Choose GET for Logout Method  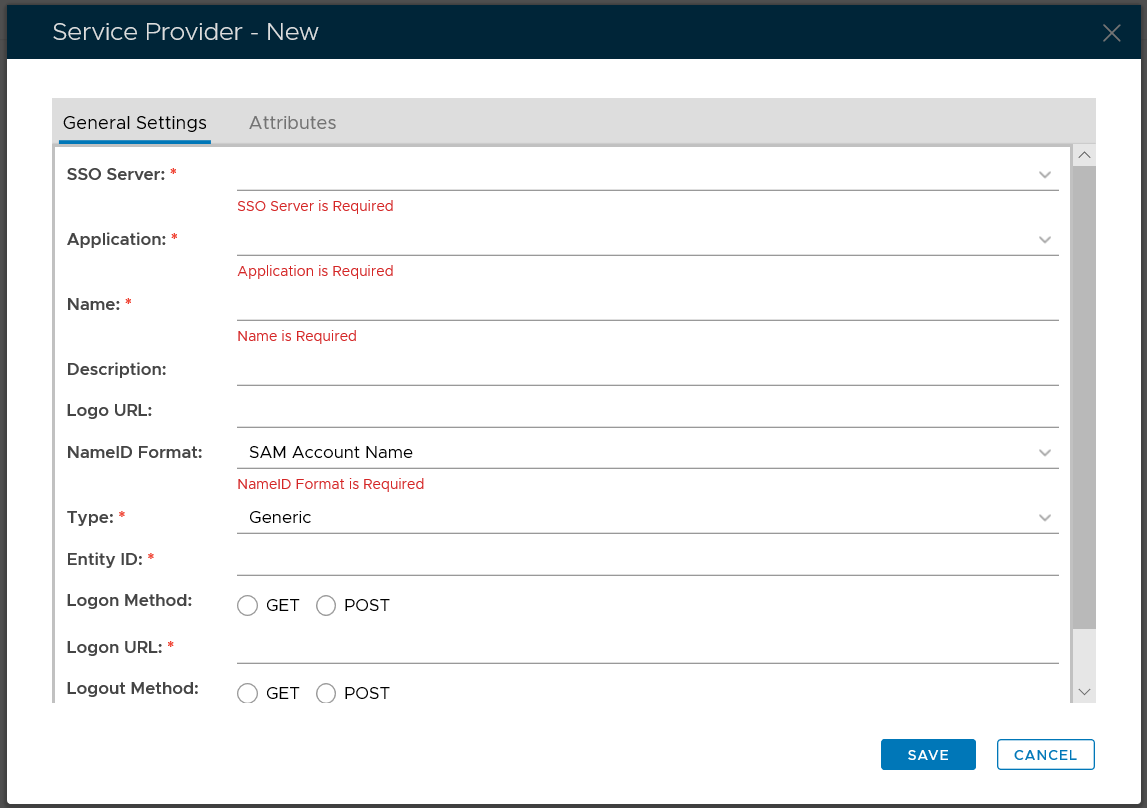click(248, 693)
